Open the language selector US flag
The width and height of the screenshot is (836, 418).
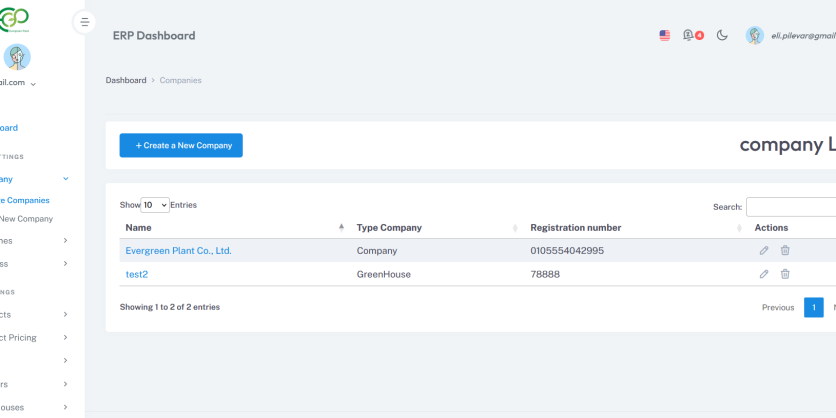coord(664,36)
